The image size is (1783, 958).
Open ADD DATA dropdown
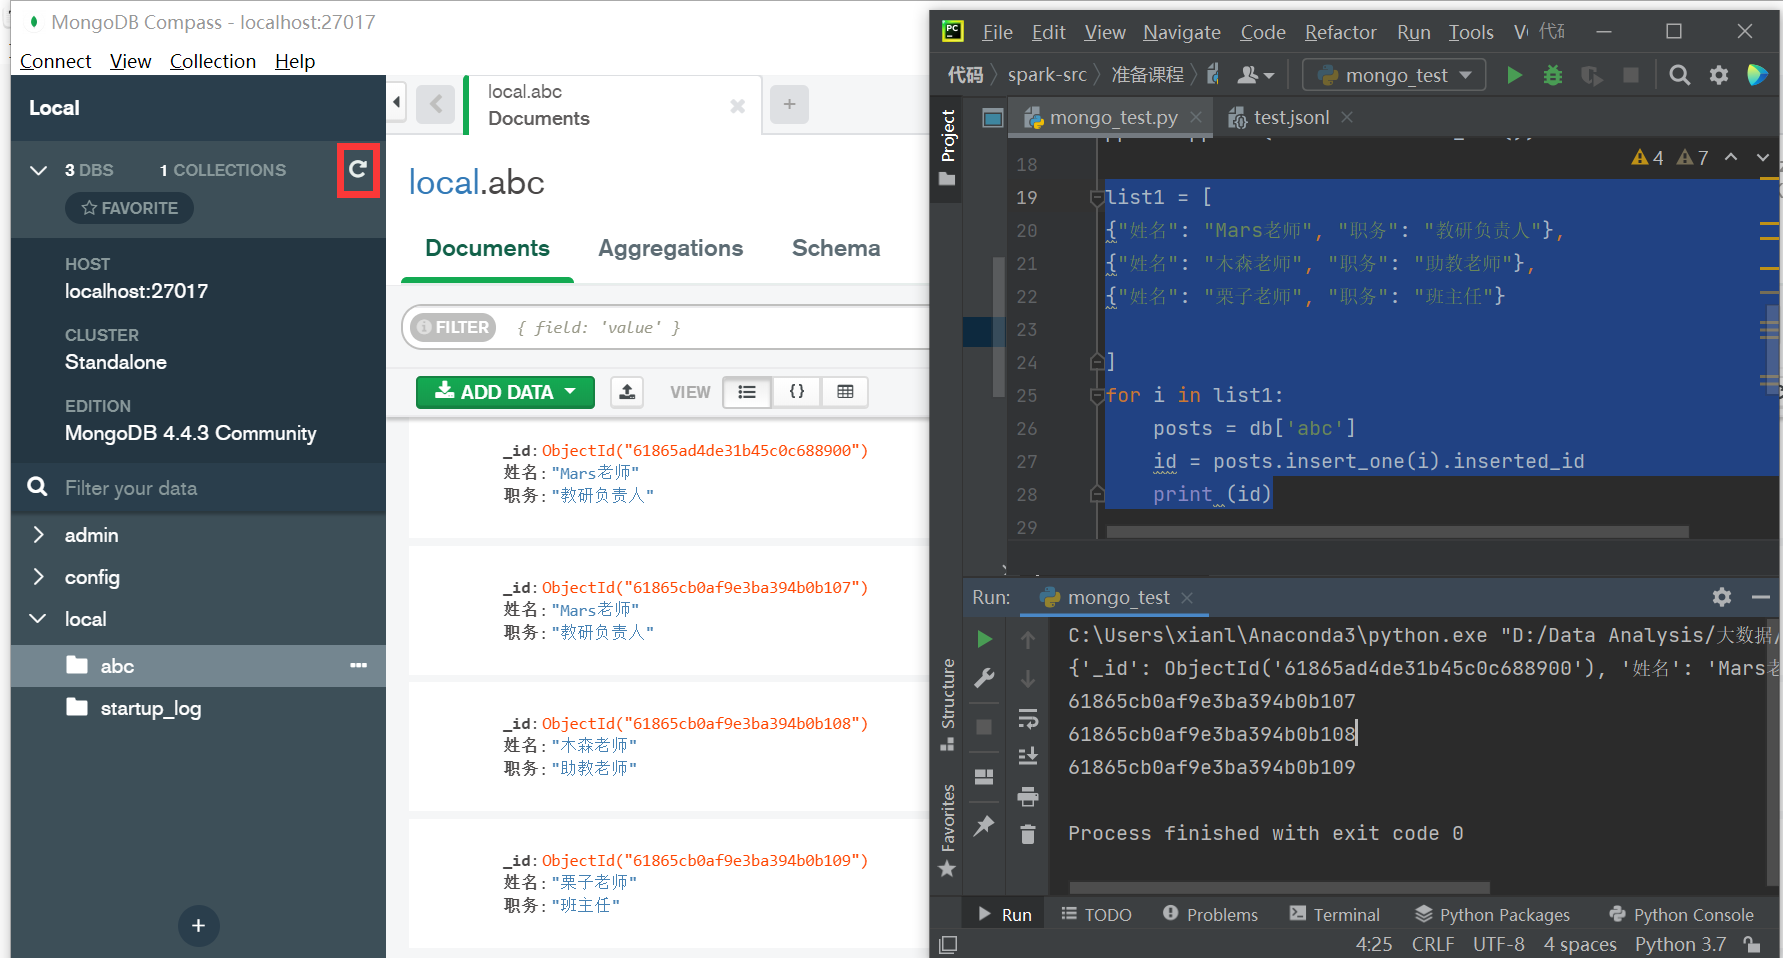coord(505,392)
